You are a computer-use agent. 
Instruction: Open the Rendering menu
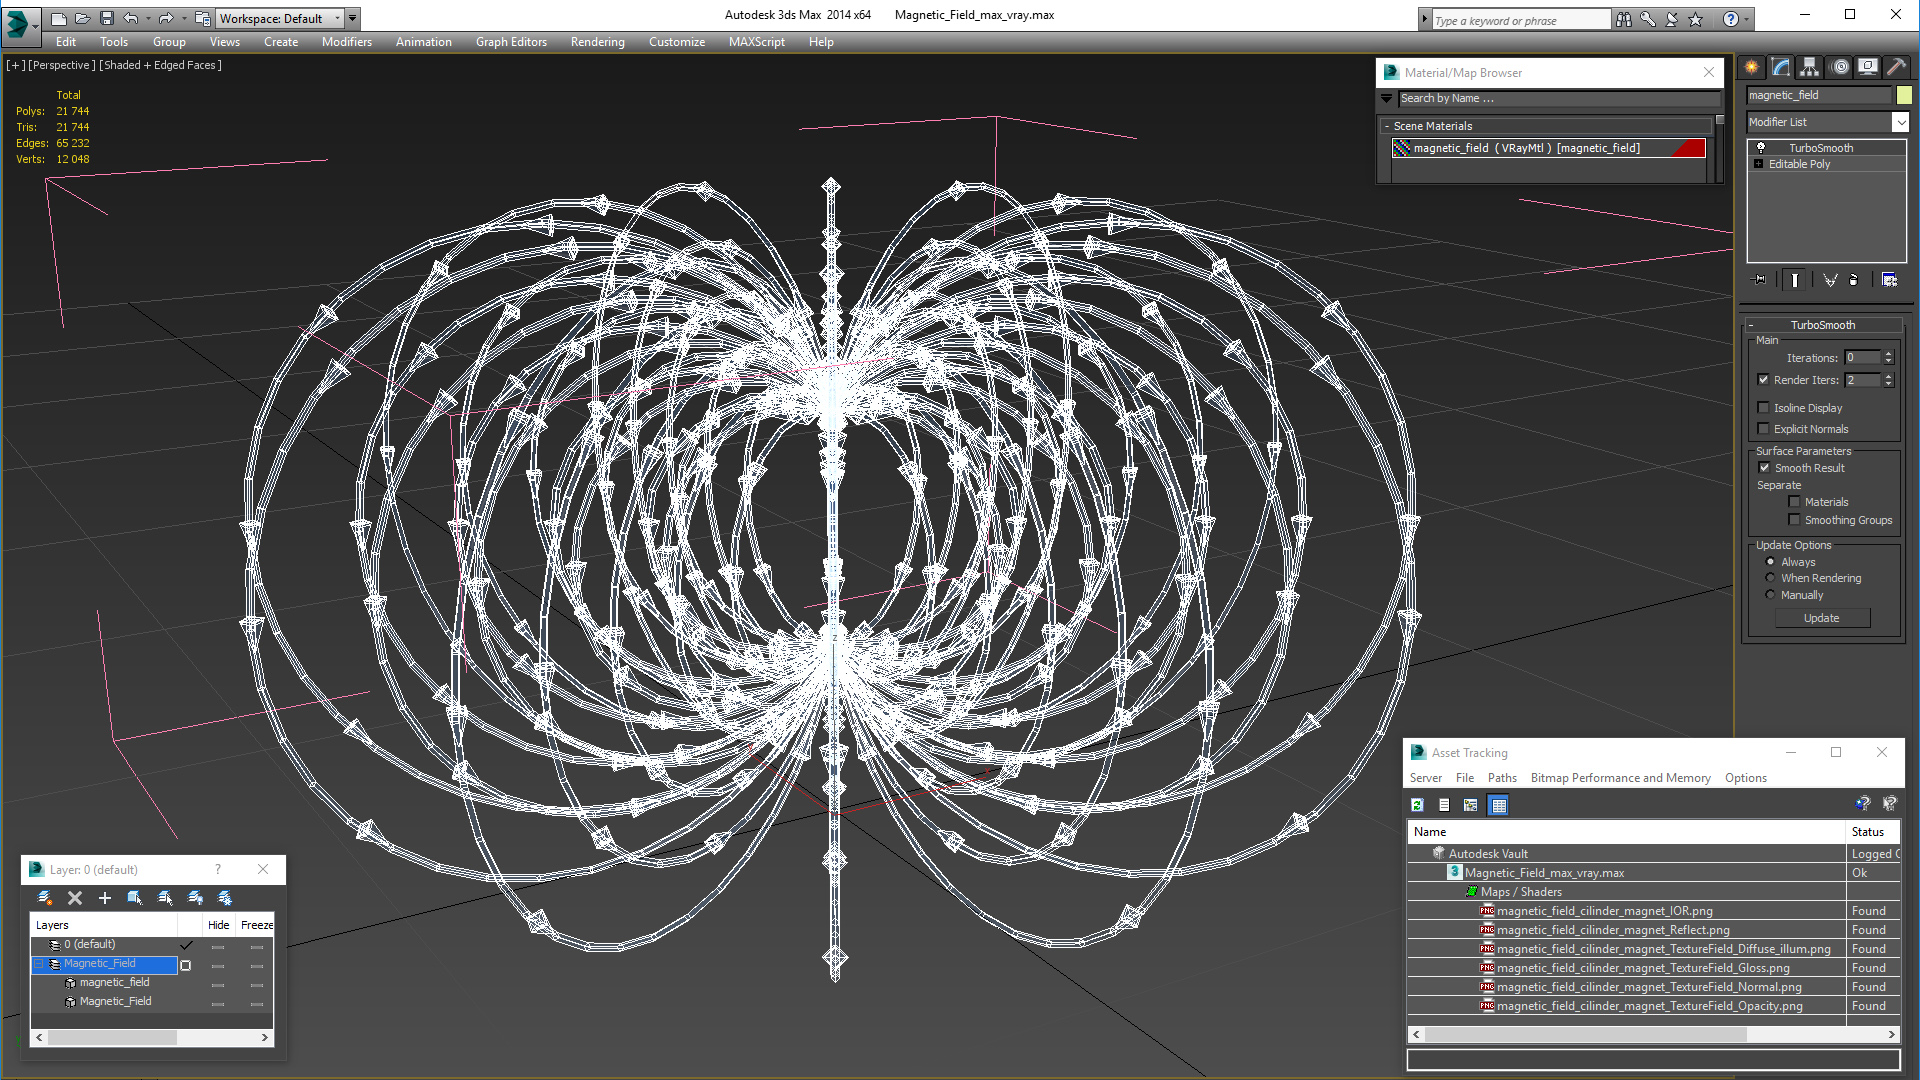[x=596, y=41]
